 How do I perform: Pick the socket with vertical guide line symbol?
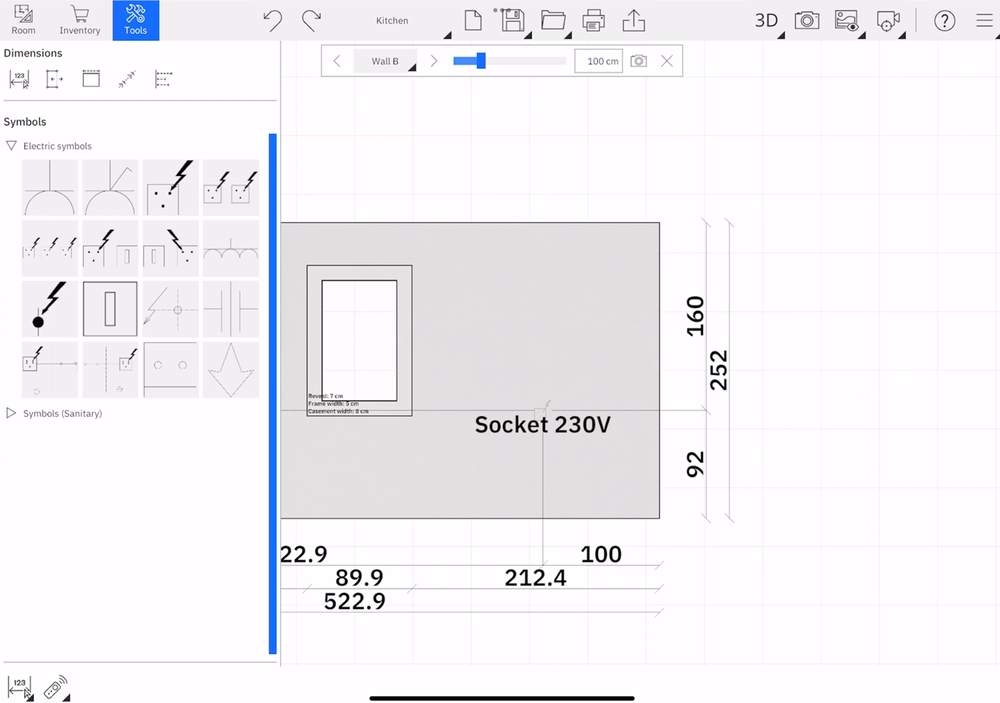pyautogui.click(x=110, y=369)
